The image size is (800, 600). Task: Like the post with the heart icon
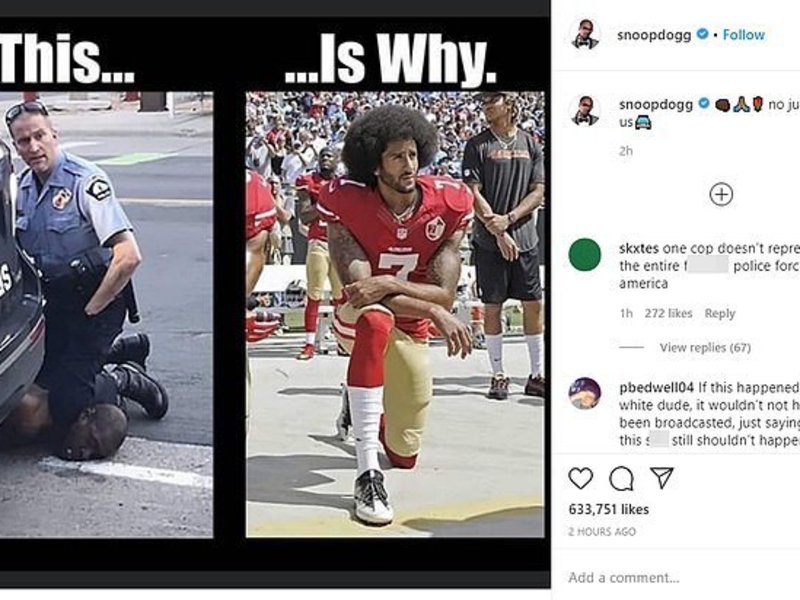(581, 478)
